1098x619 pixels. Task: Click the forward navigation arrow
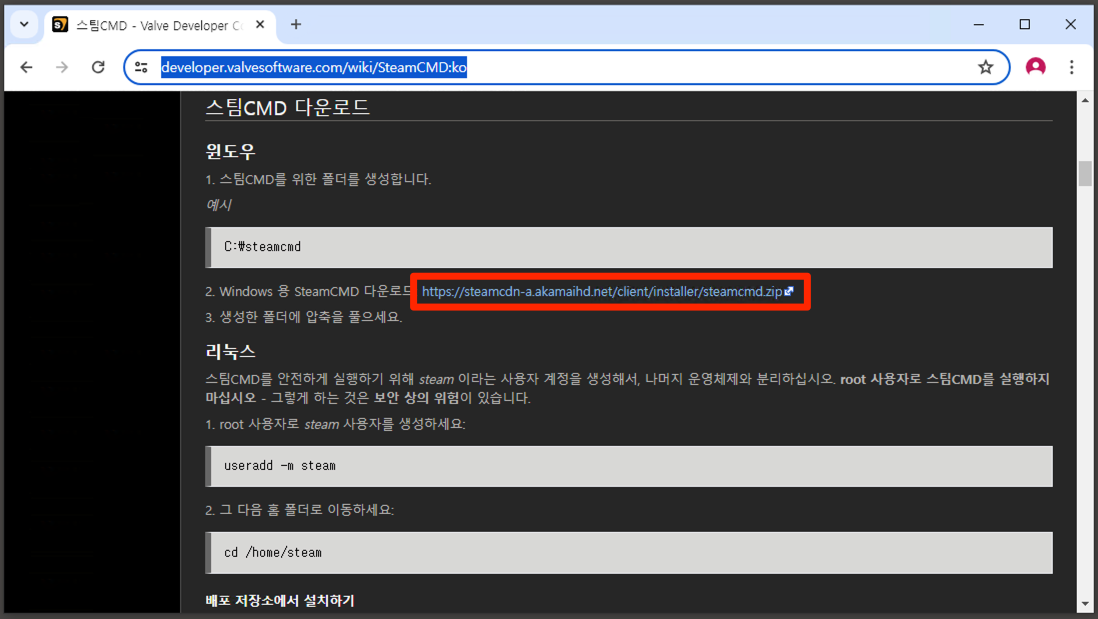pyautogui.click(x=62, y=67)
